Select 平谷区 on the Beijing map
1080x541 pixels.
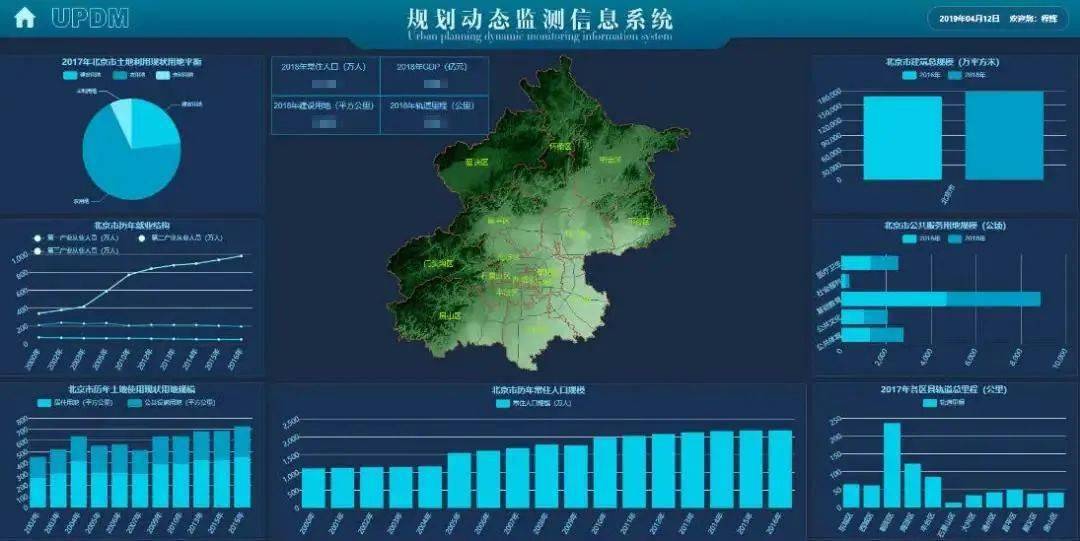(x=638, y=222)
